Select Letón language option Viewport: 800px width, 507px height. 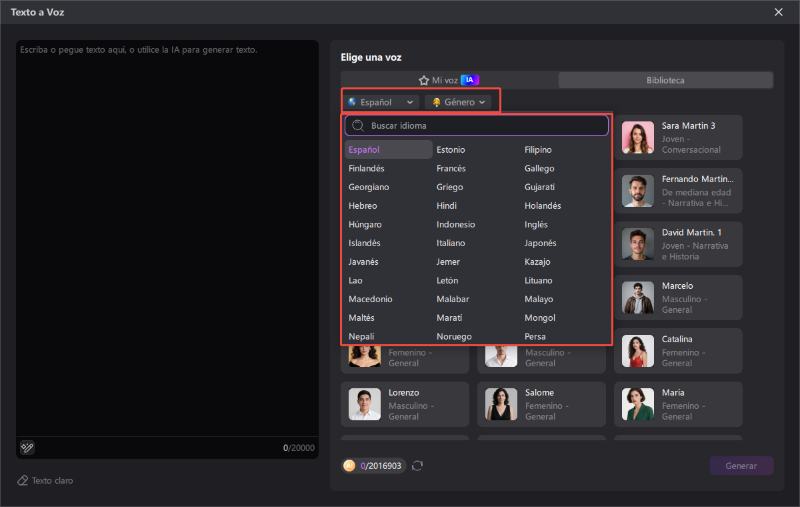[447, 281]
